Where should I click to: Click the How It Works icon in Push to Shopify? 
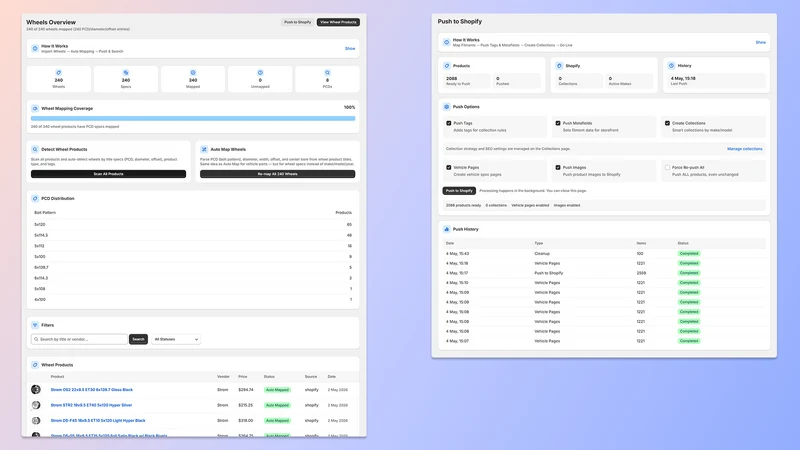[x=446, y=42]
